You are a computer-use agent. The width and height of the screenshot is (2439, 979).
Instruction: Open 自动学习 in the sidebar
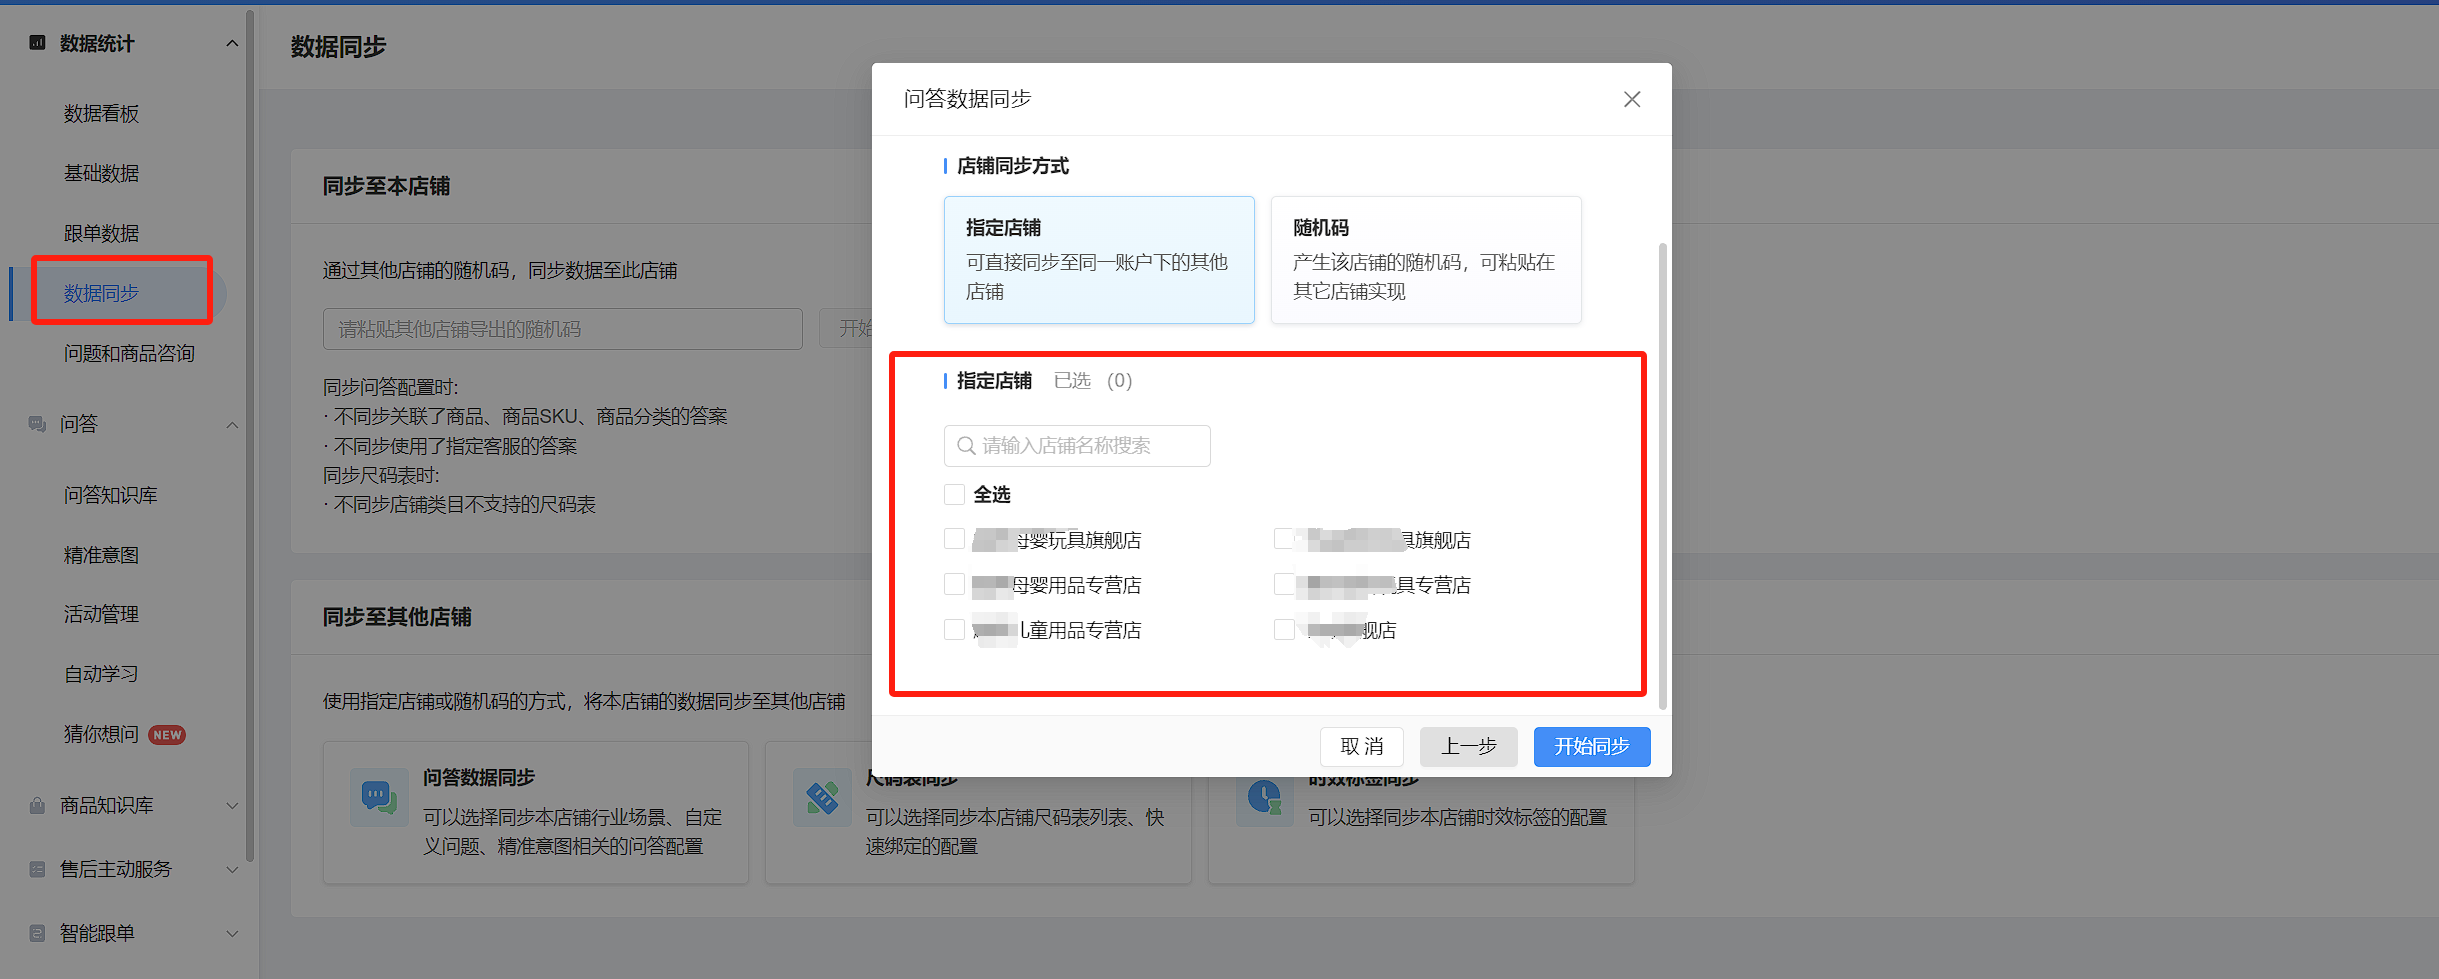tap(101, 674)
